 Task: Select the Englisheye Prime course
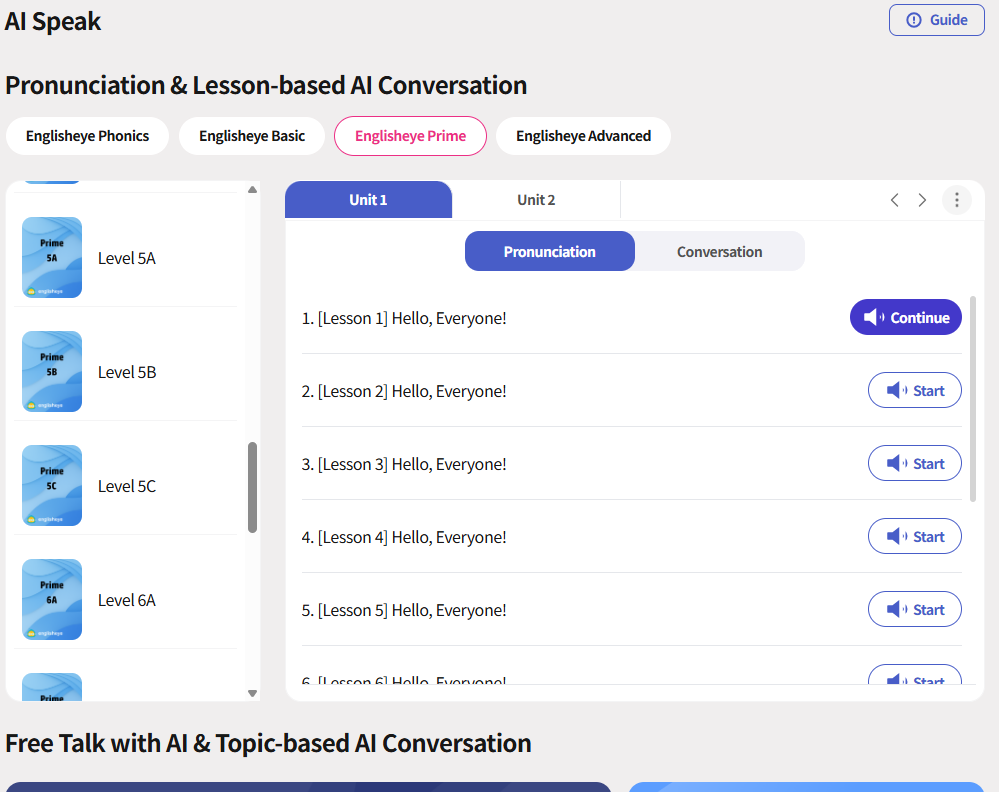coord(410,136)
